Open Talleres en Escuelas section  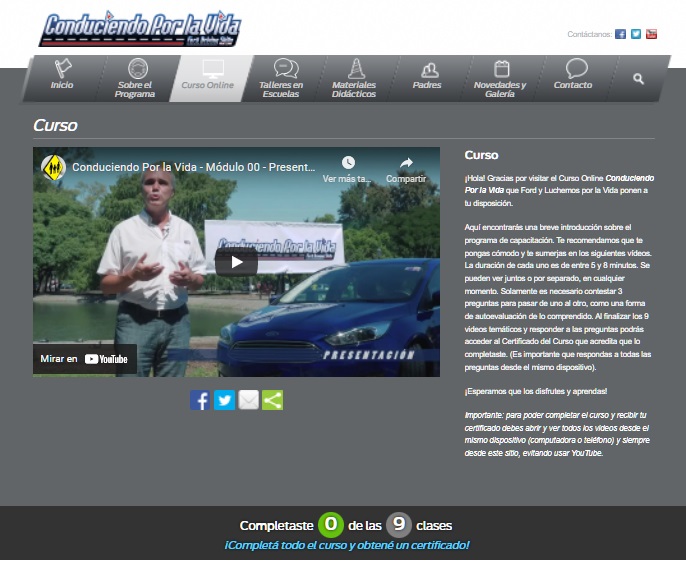click(281, 79)
